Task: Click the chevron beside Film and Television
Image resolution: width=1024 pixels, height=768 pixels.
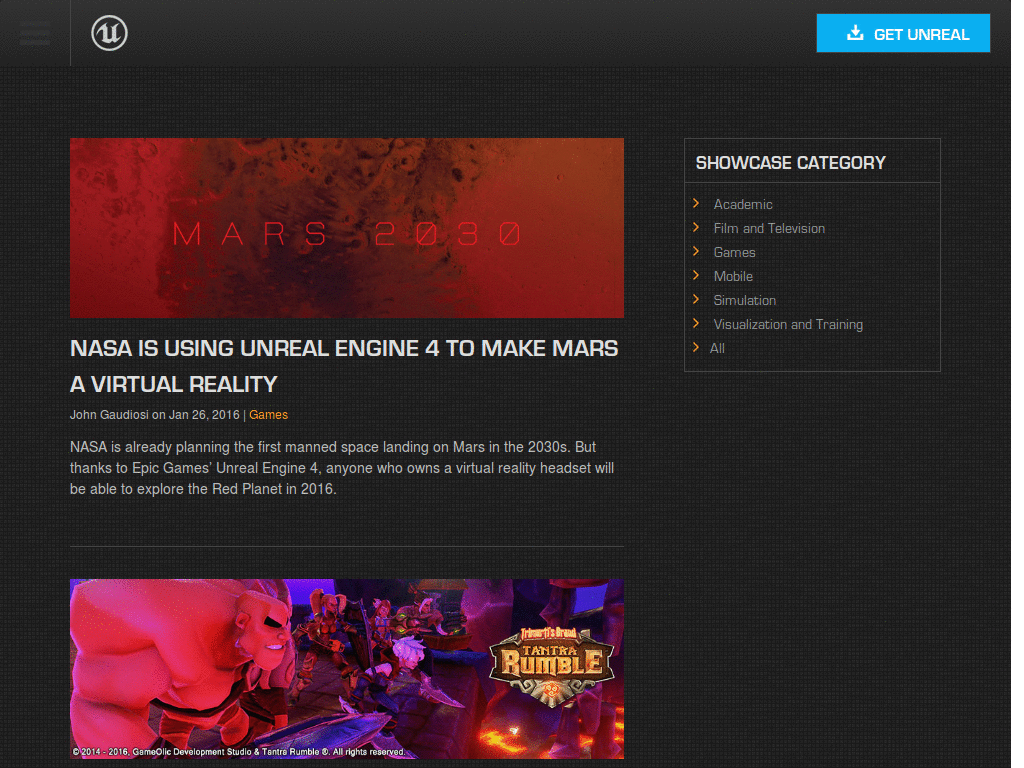Action: click(x=696, y=228)
